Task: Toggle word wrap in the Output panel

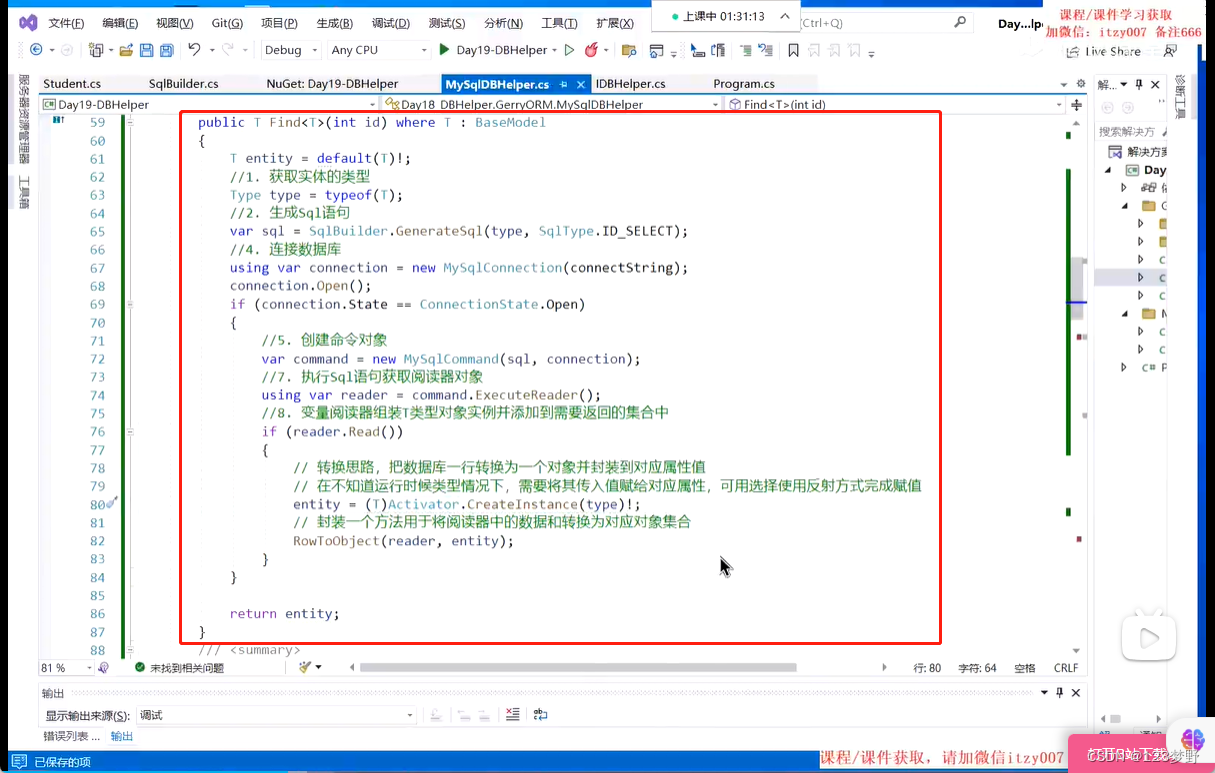Action: coord(540,714)
